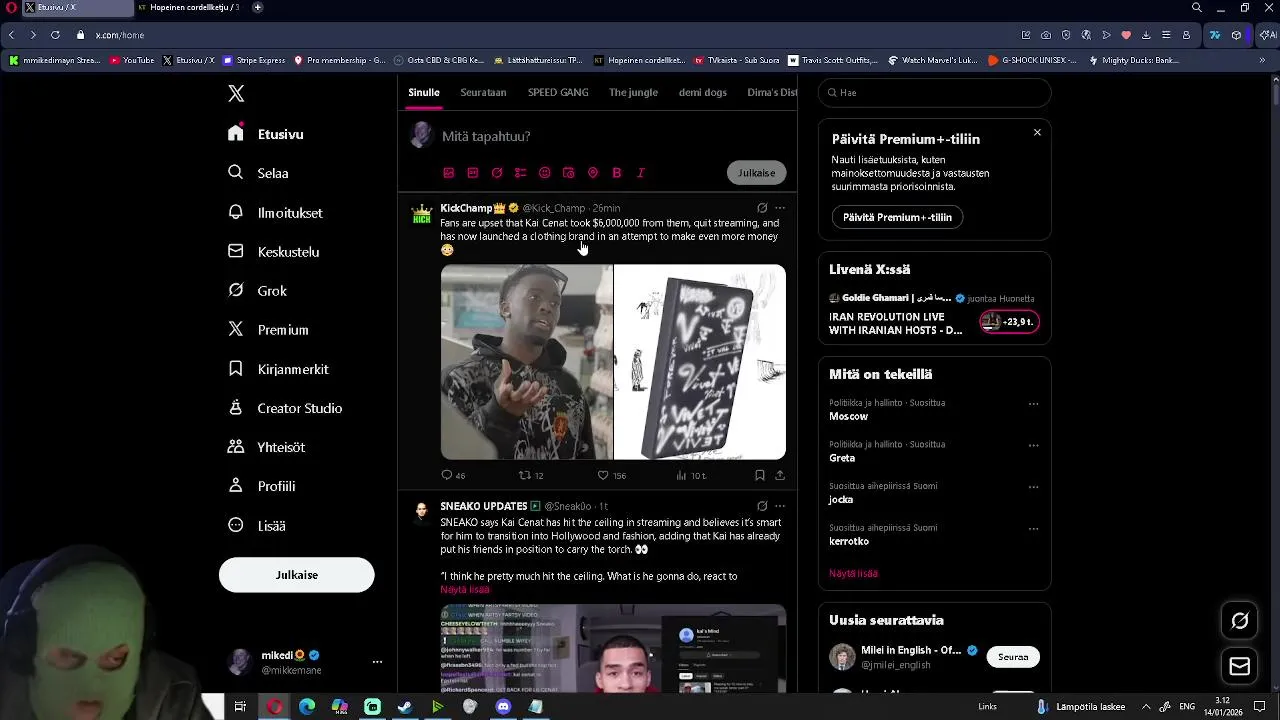
Task: Expand Näytä lisää on SNEAKO post
Action: point(465,589)
